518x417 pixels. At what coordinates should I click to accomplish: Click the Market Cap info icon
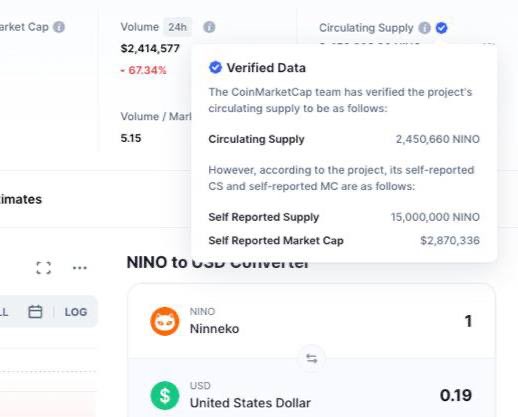59,27
